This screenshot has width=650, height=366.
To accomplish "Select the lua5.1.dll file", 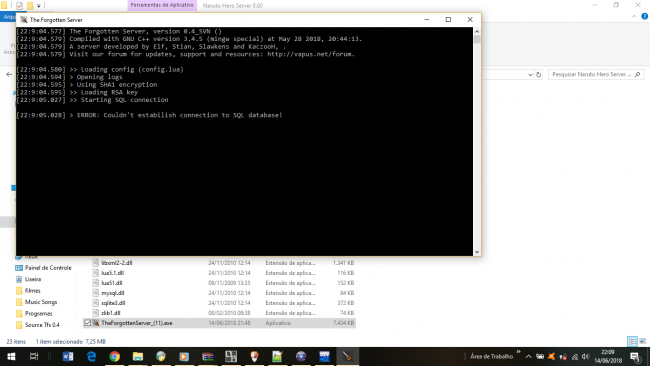I will click(x=113, y=273).
